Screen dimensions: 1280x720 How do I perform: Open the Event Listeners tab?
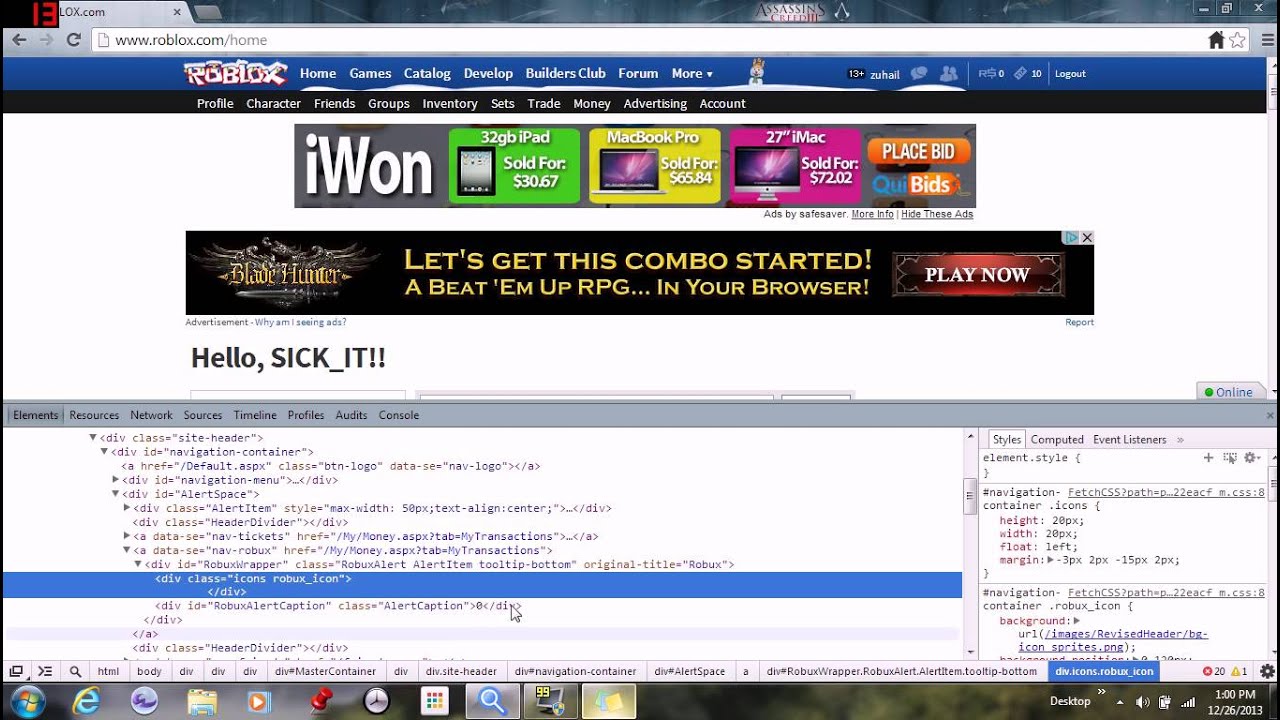click(1130, 440)
